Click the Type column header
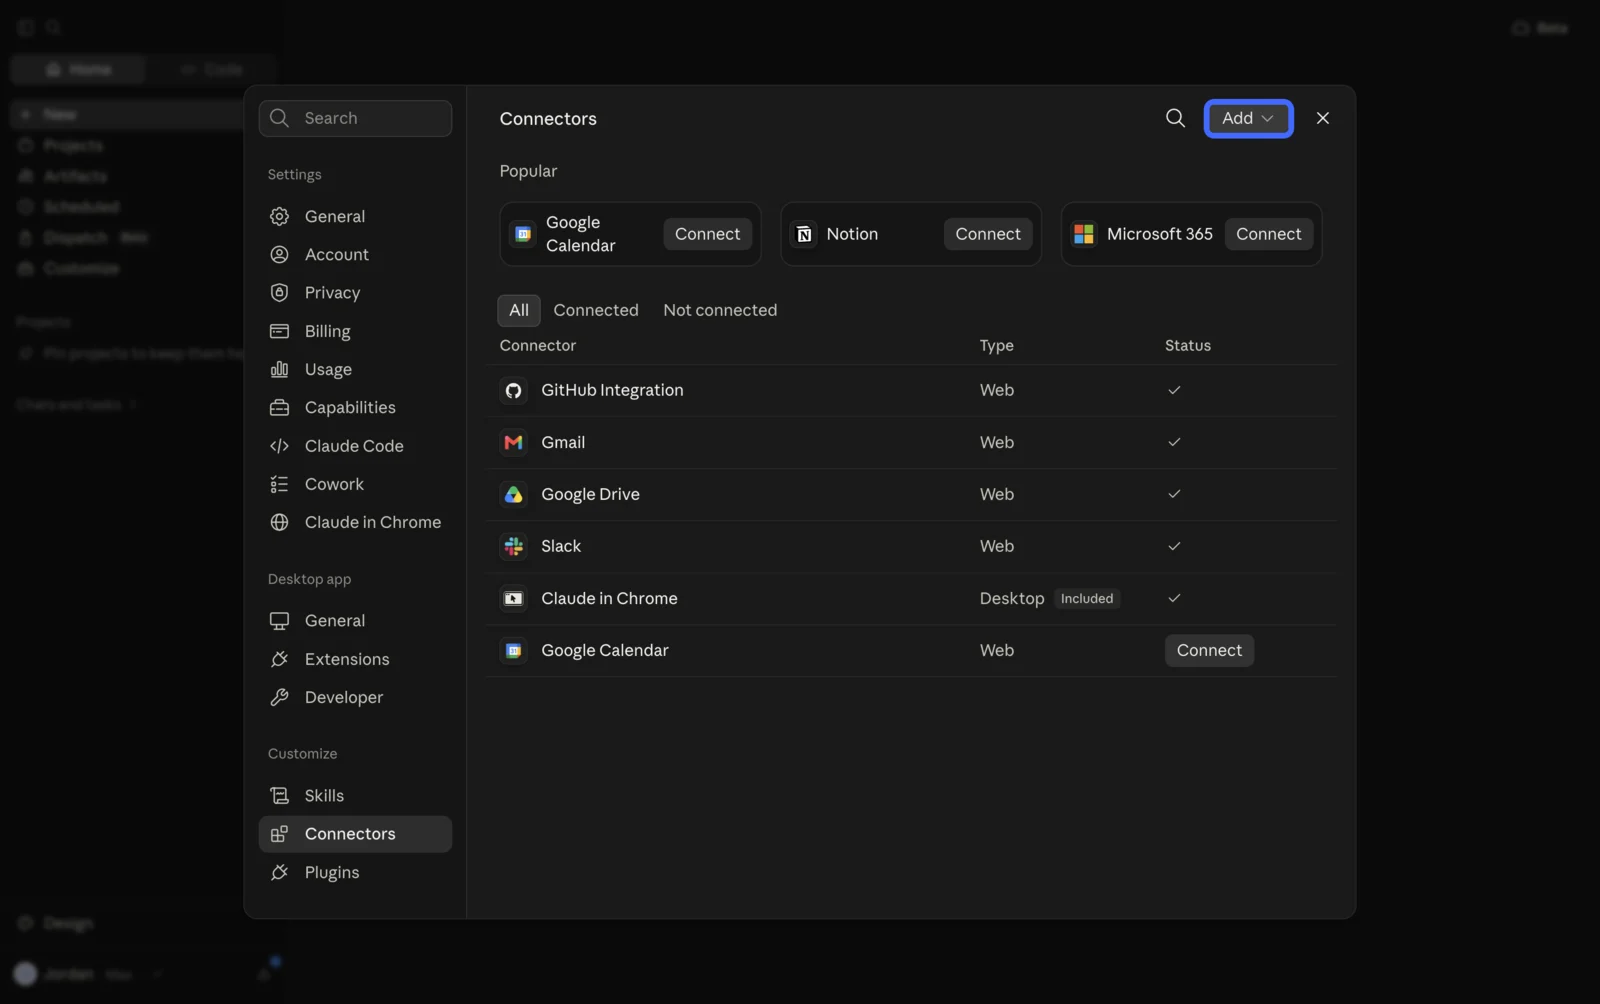Viewport: 1600px width, 1004px height. (997, 345)
